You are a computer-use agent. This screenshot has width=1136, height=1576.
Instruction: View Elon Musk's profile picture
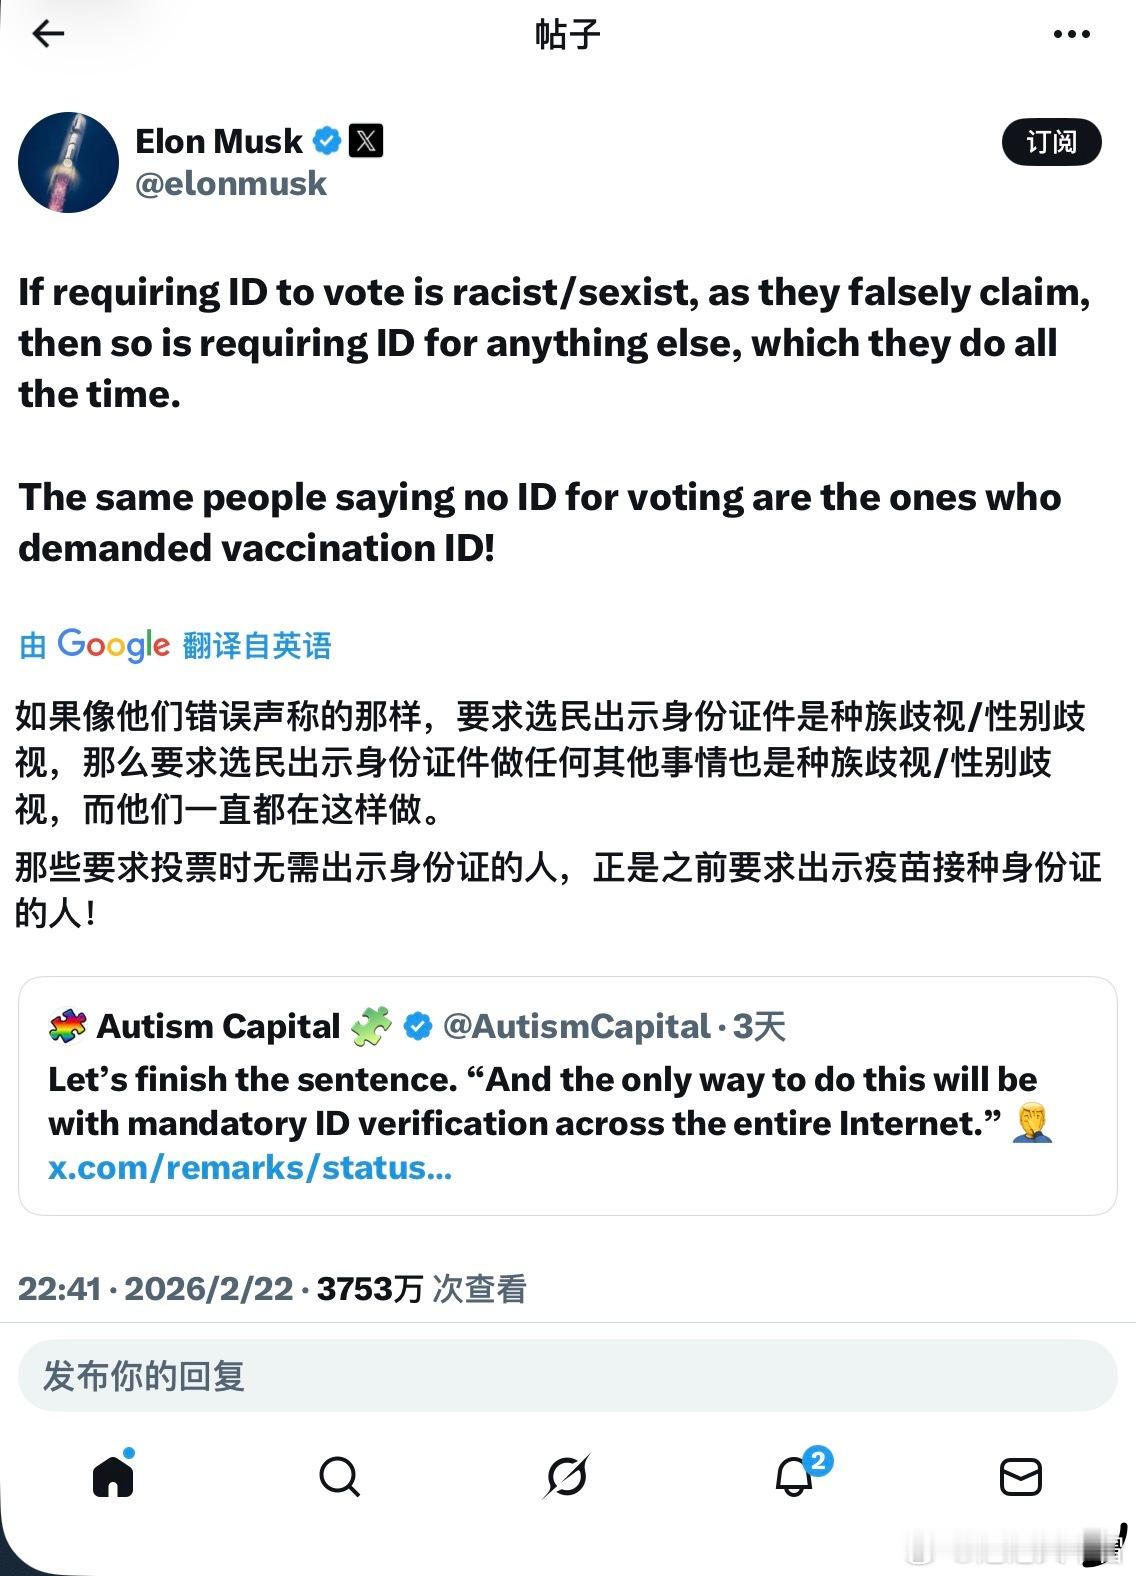pos(68,161)
